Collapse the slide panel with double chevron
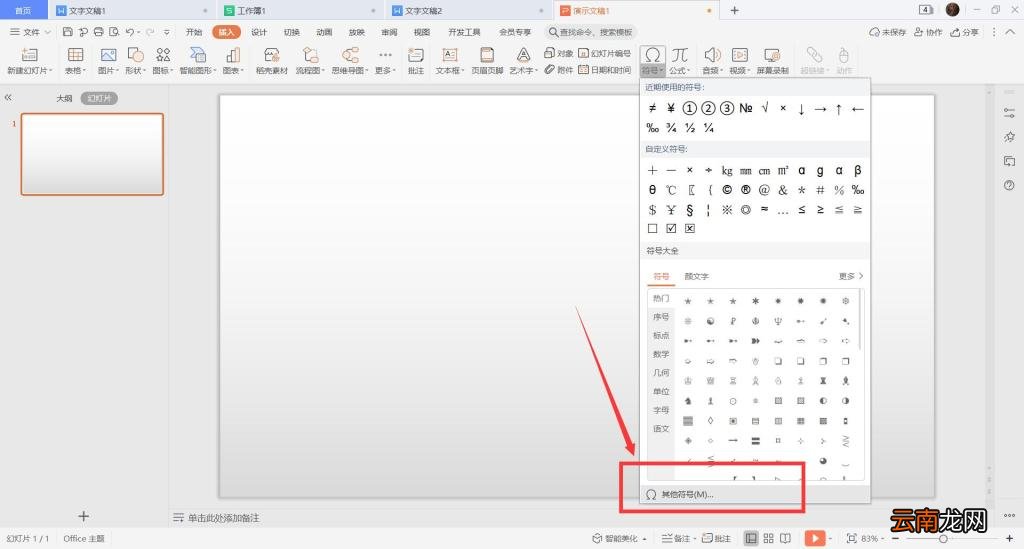This screenshot has width=1024, height=549. pyautogui.click(x=8, y=97)
